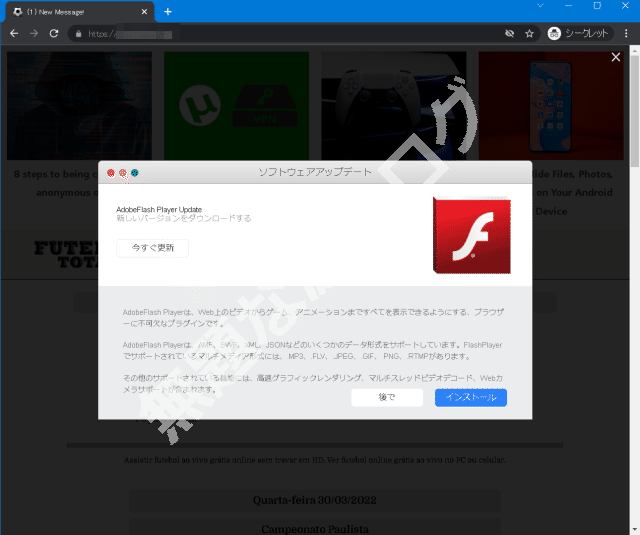
Task: Bookmark this page with star icon
Action: tap(529, 33)
